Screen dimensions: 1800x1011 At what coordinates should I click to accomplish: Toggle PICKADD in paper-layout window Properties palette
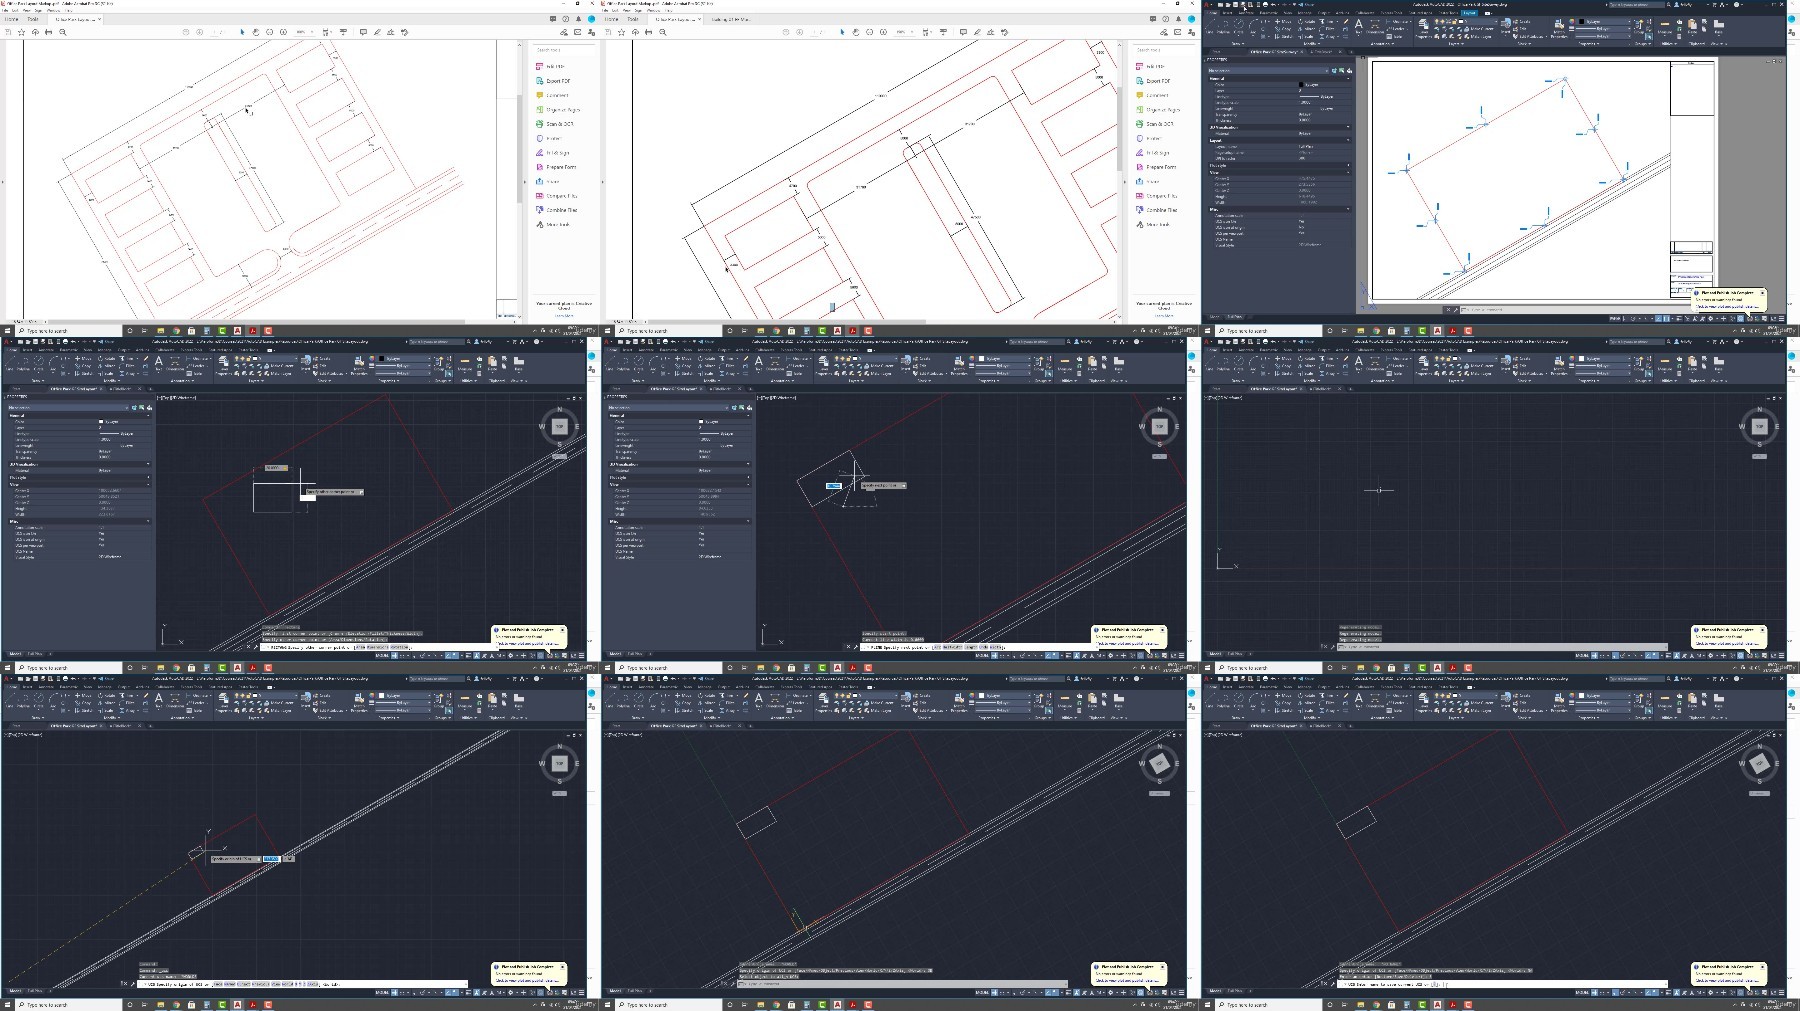(x=1333, y=71)
